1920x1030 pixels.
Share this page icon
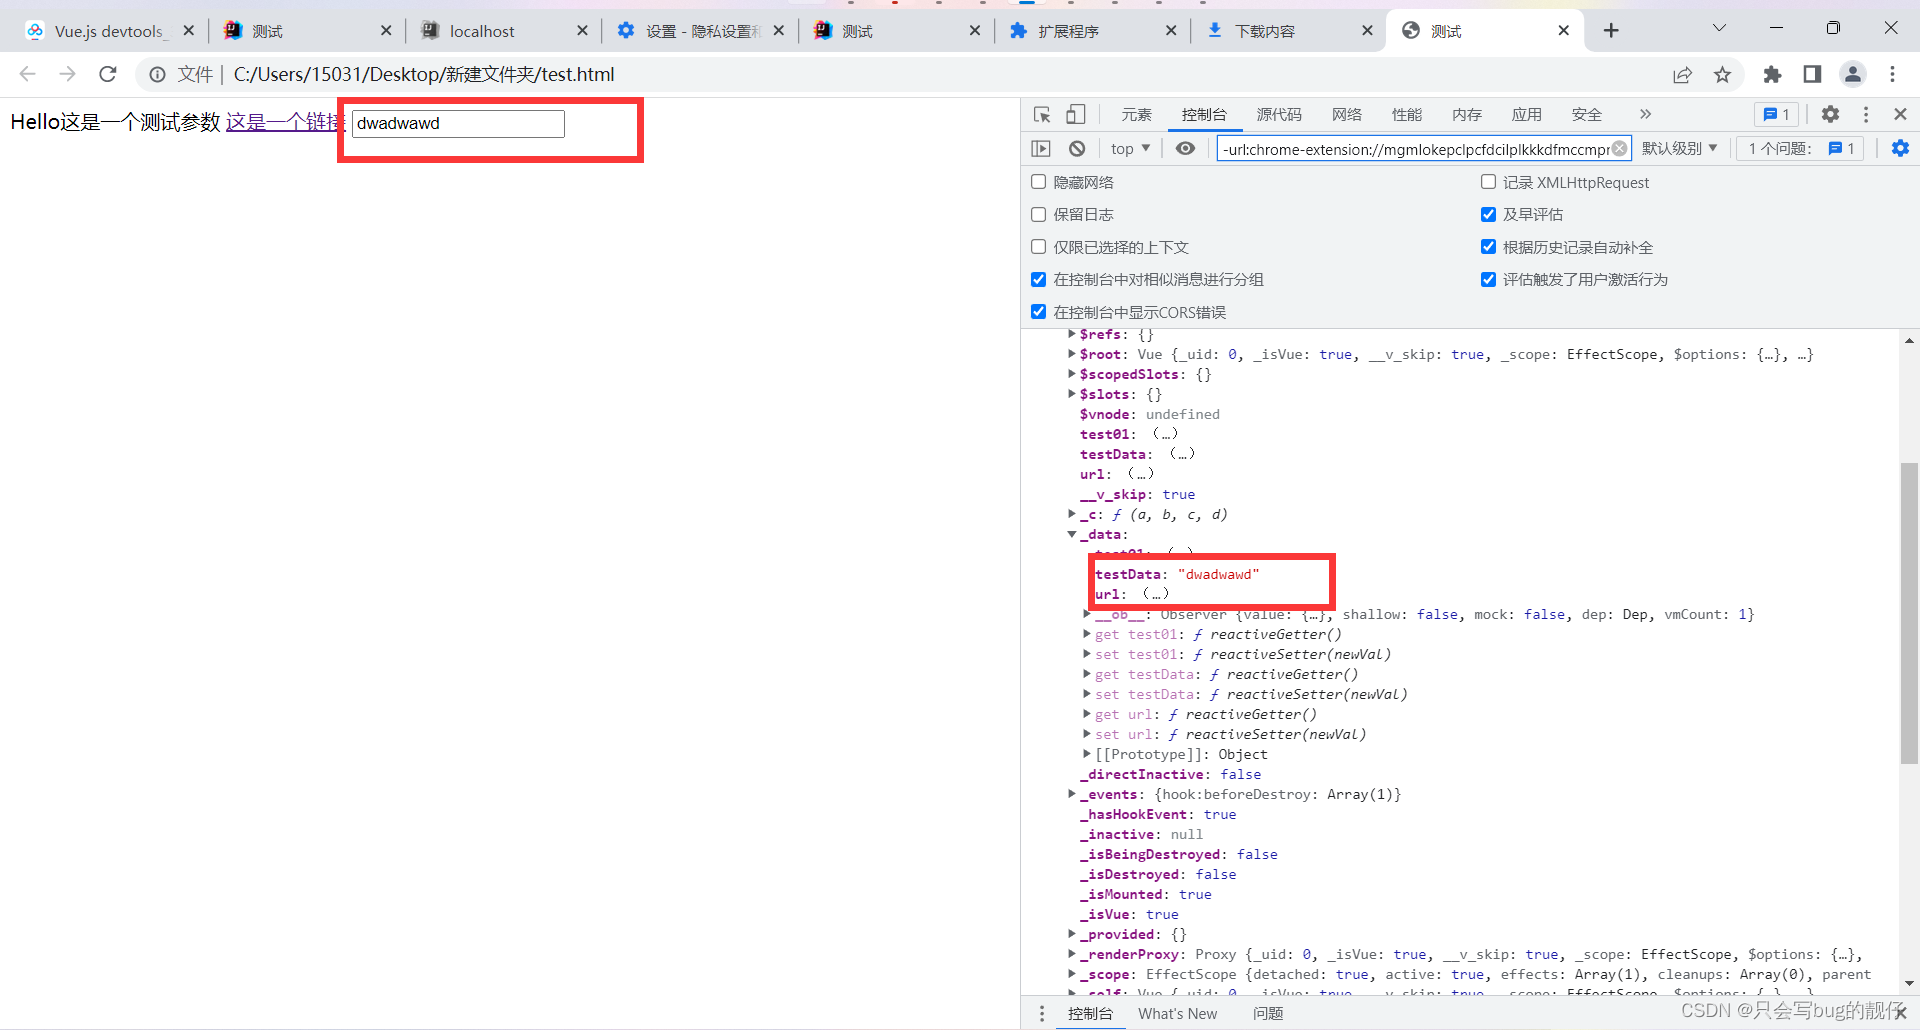(1682, 74)
